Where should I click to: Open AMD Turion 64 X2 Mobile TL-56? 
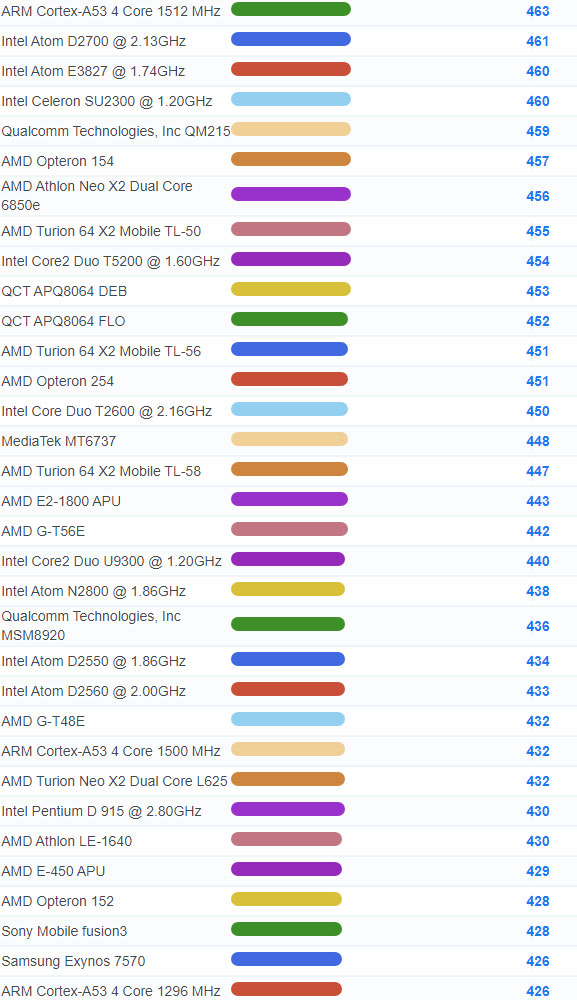(x=101, y=351)
